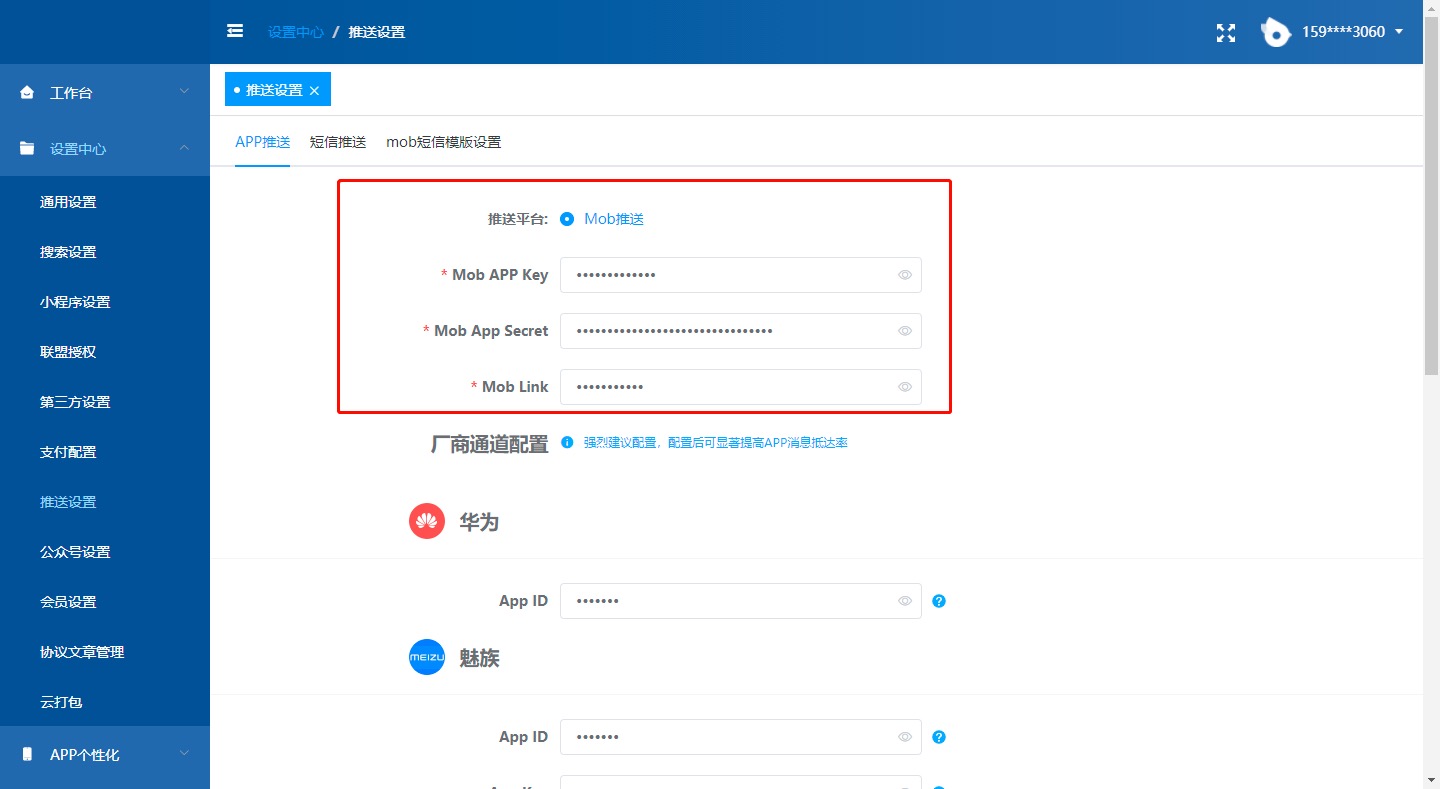
Task: Switch to the 短信推送 tab
Action: 338,142
